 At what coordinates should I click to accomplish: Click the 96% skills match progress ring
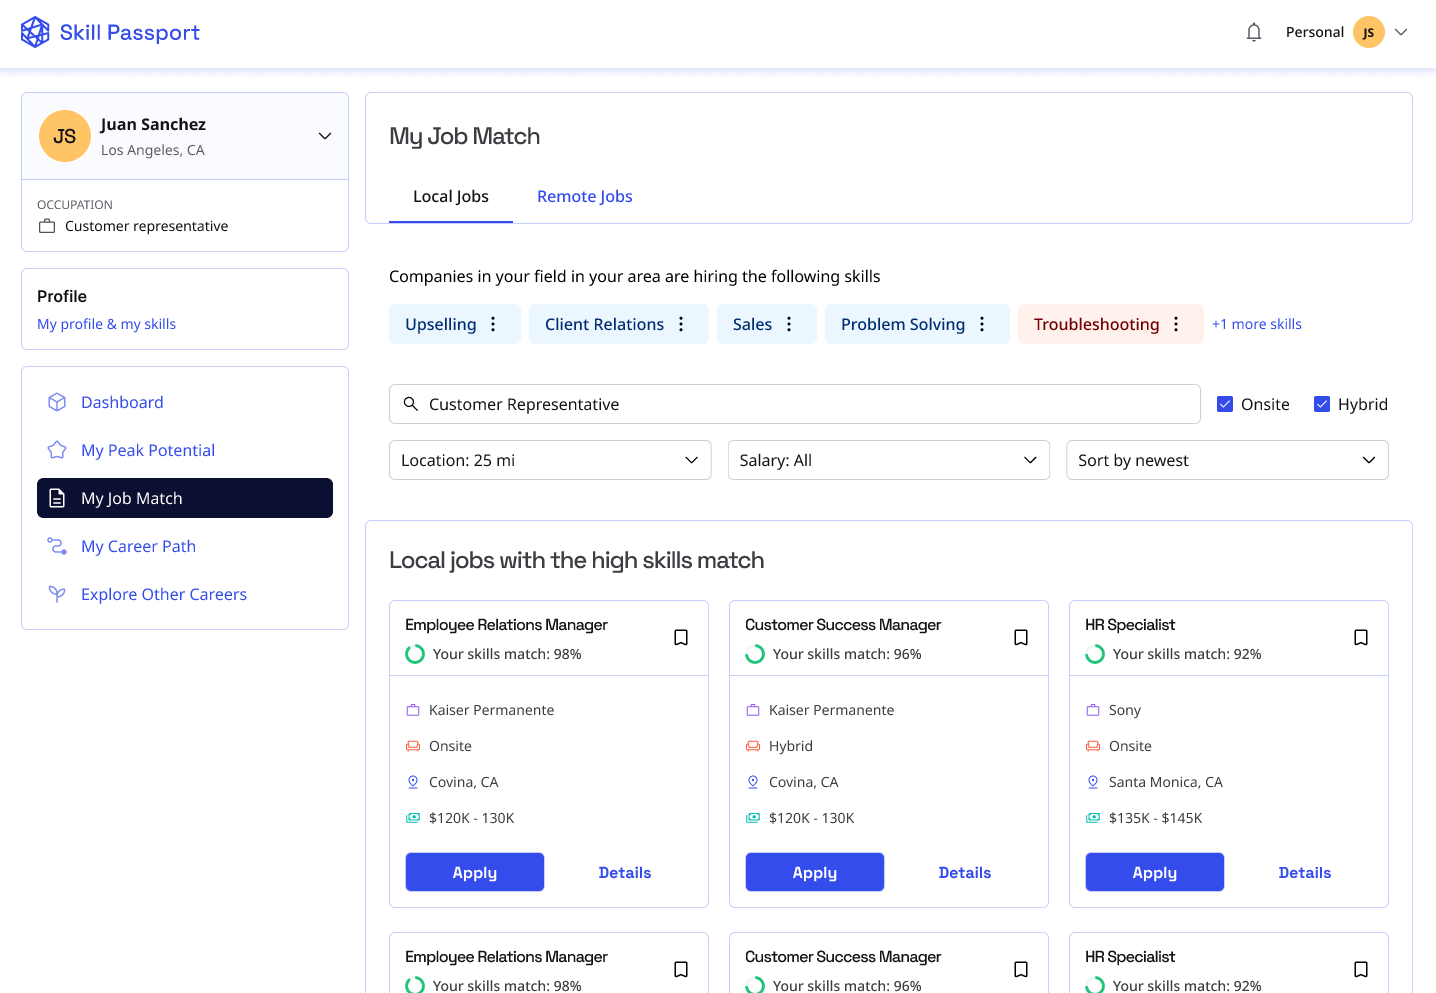tap(755, 654)
